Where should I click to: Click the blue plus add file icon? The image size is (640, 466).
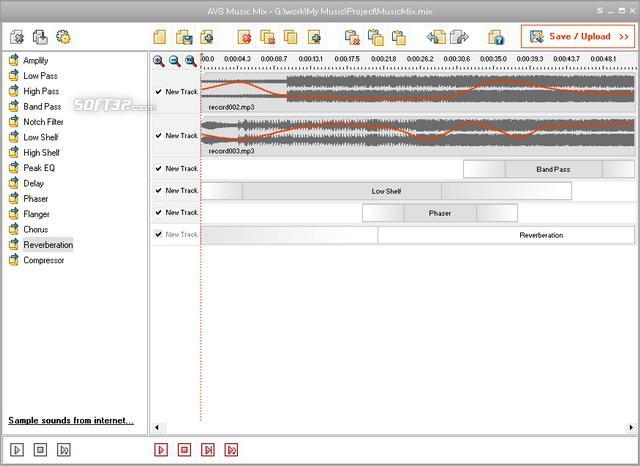[x=207, y=37]
